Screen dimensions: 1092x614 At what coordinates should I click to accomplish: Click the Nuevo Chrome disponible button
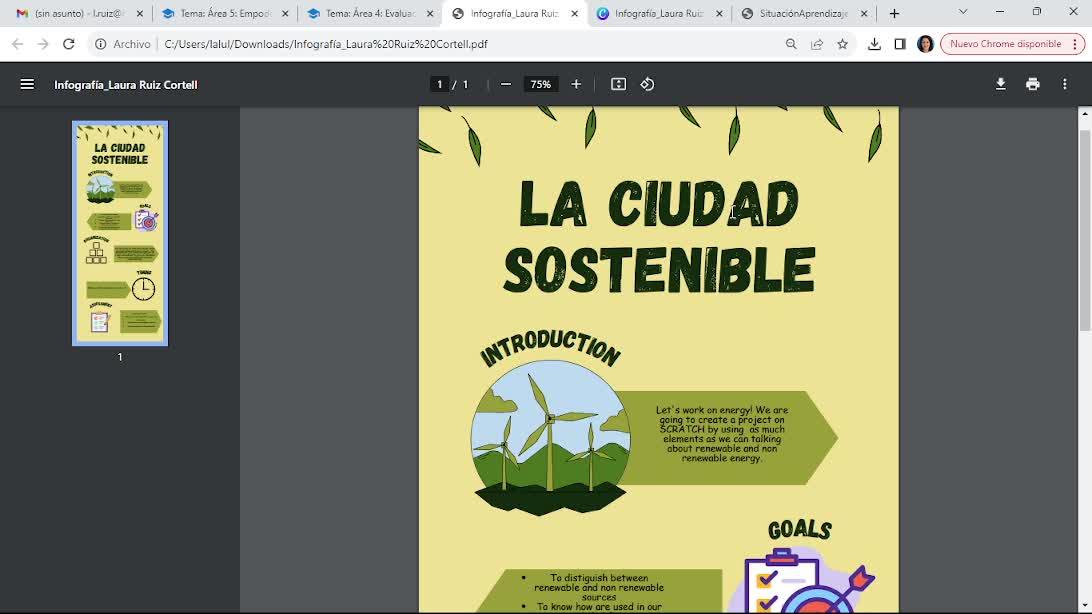1005,44
